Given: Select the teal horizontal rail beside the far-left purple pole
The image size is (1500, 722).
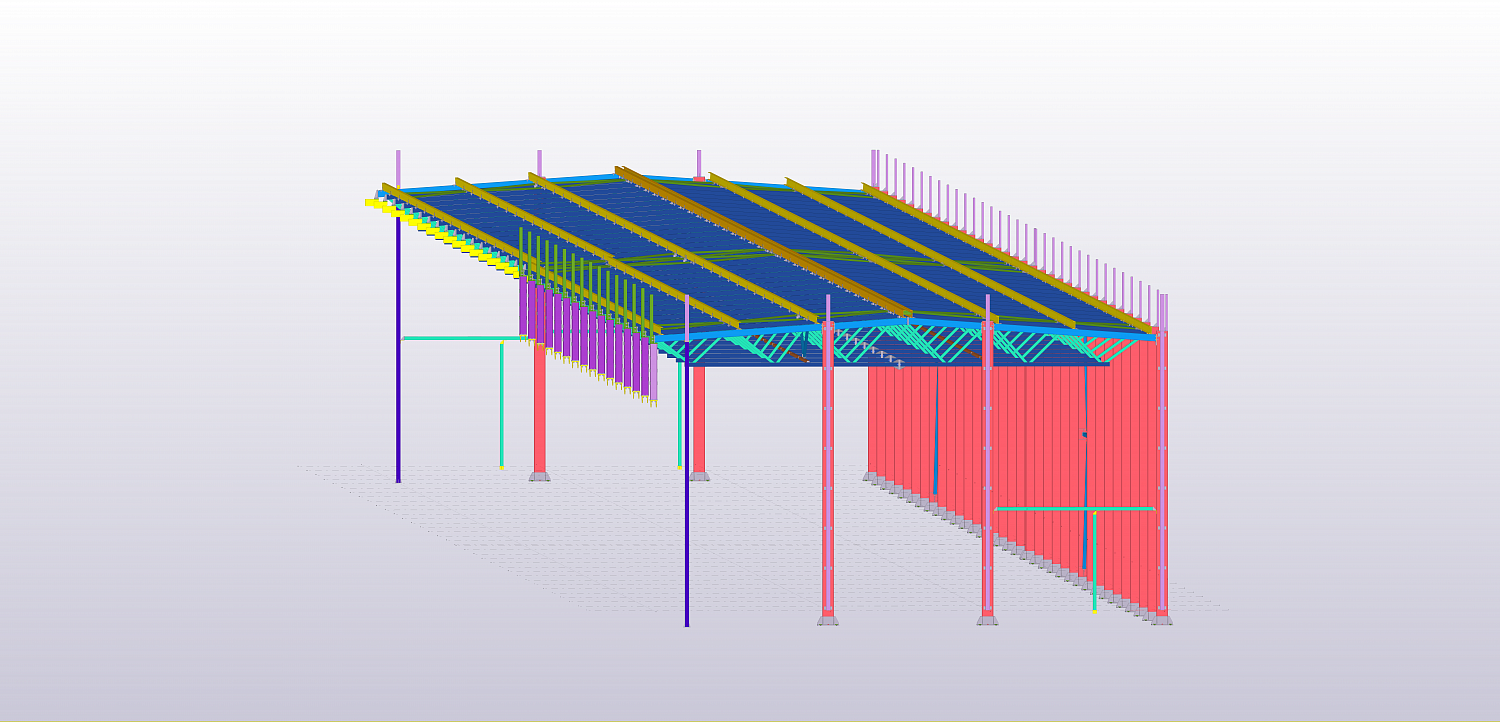Looking at the screenshot, I should [x=464, y=338].
